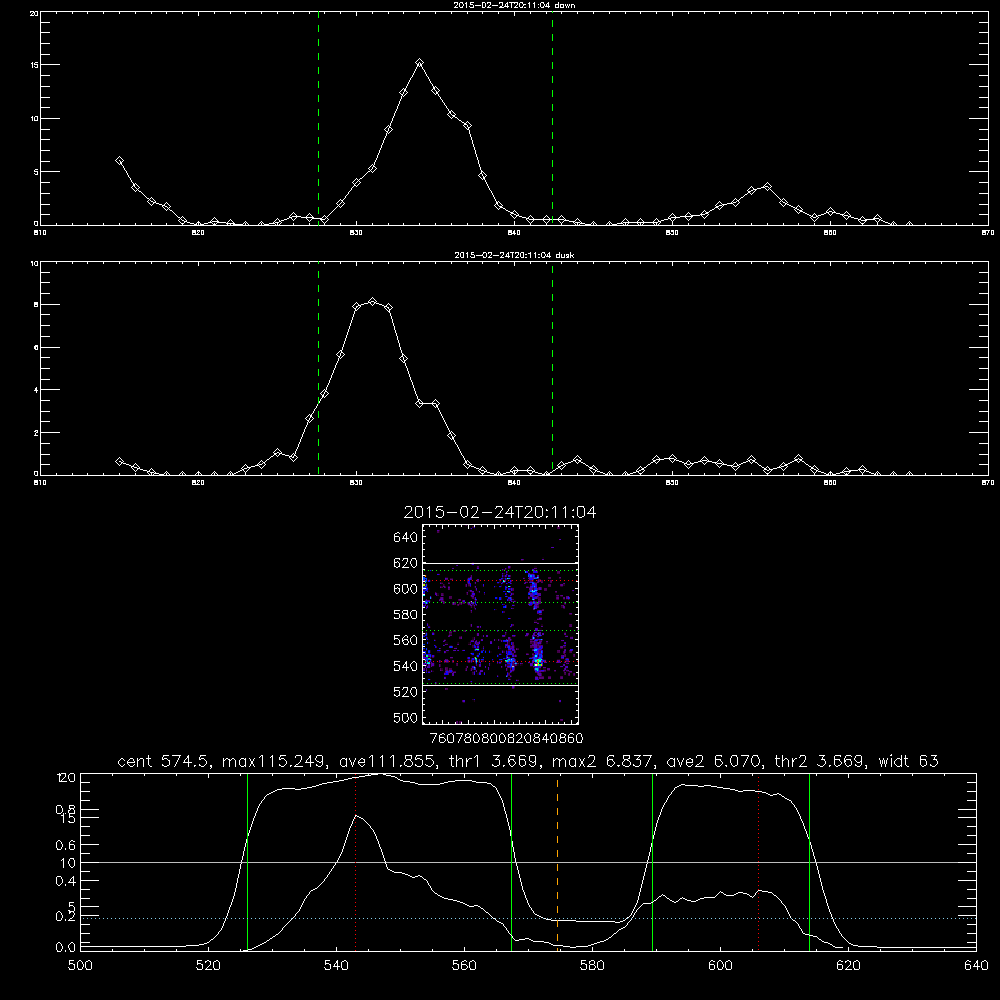Click the green vertical line near 614 in bottom plot

click(809, 861)
